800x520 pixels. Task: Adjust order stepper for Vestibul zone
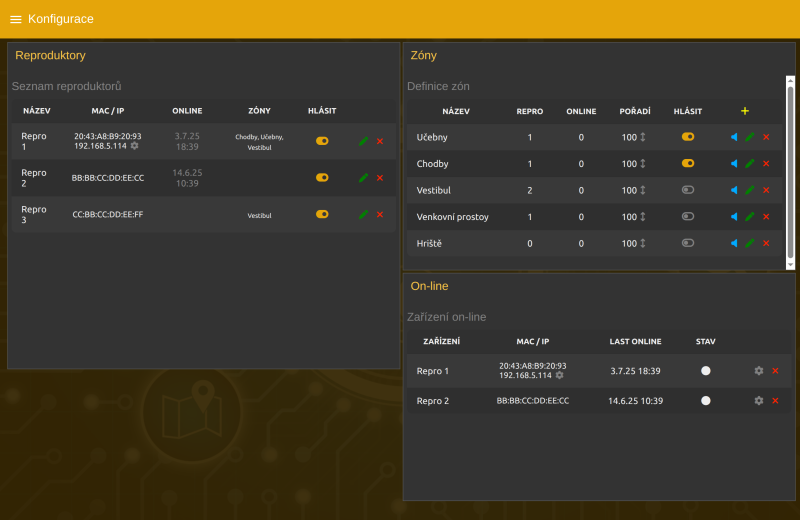point(643,190)
